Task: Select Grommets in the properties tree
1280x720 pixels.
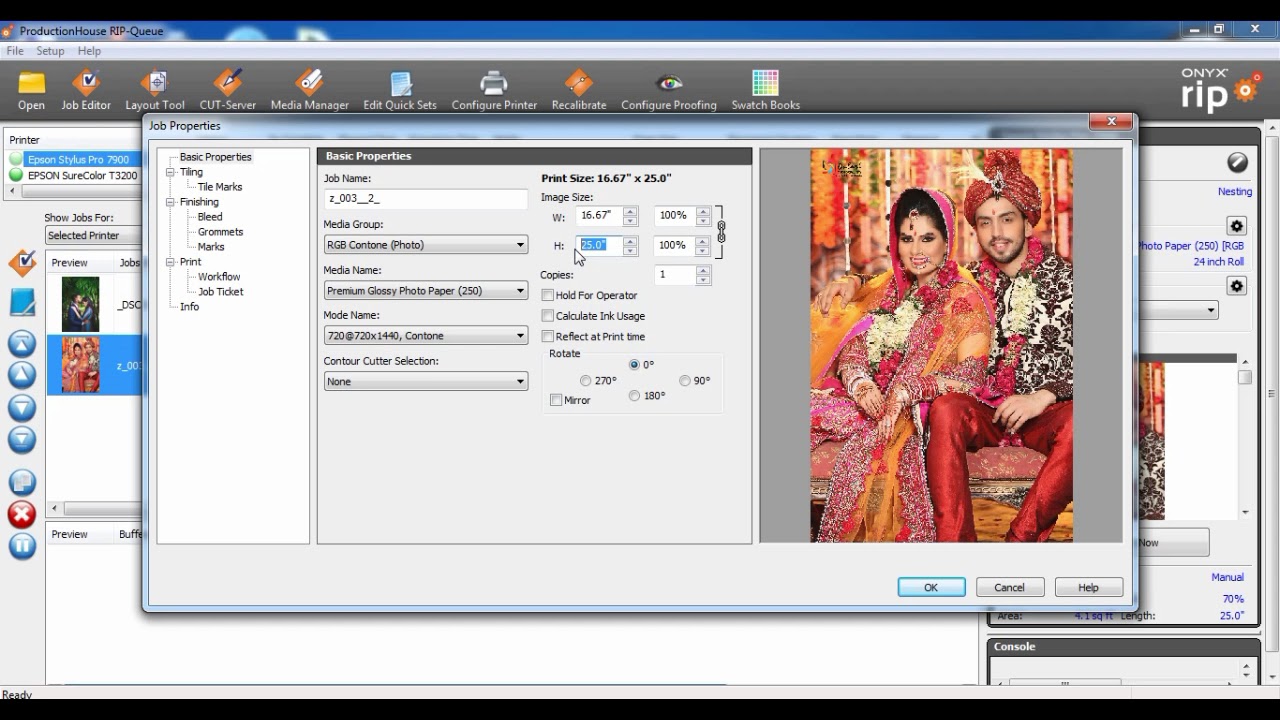Action: (x=220, y=232)
